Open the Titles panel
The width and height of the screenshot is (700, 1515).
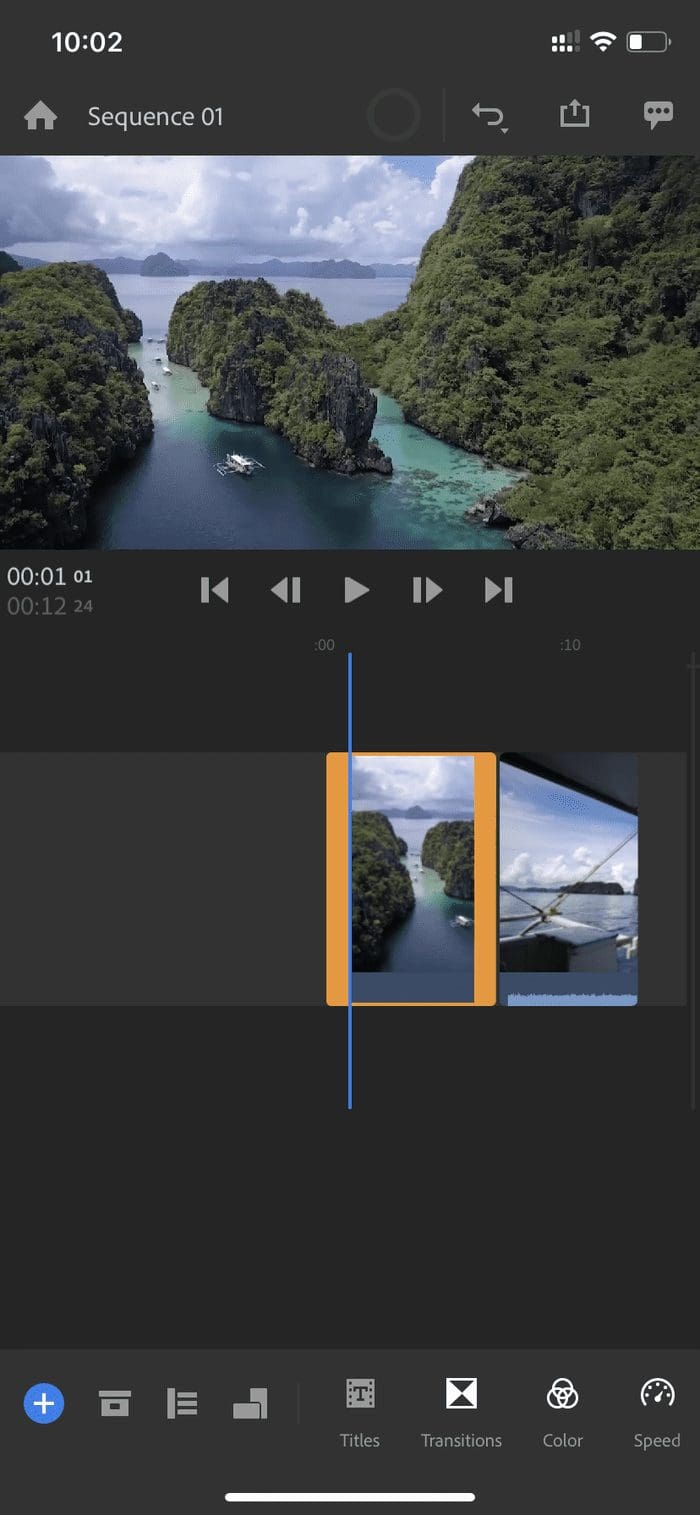click(x=360, y=1413)
